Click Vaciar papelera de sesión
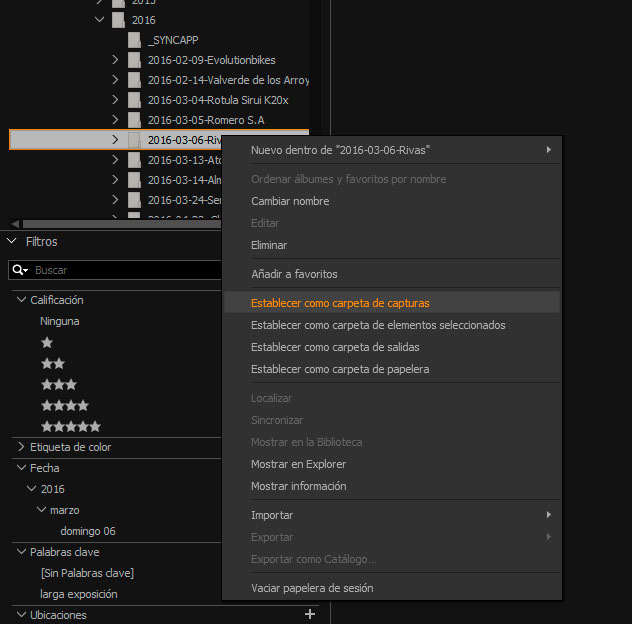 point(312,588)
